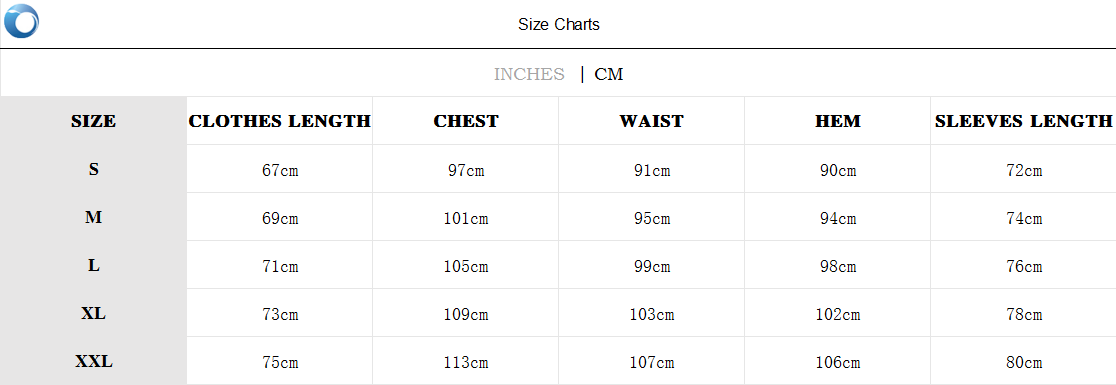This screenshot has width=1116, height=385.
Task: Click the CLOTHES LENGTH column header
Action: pos(279,121)
